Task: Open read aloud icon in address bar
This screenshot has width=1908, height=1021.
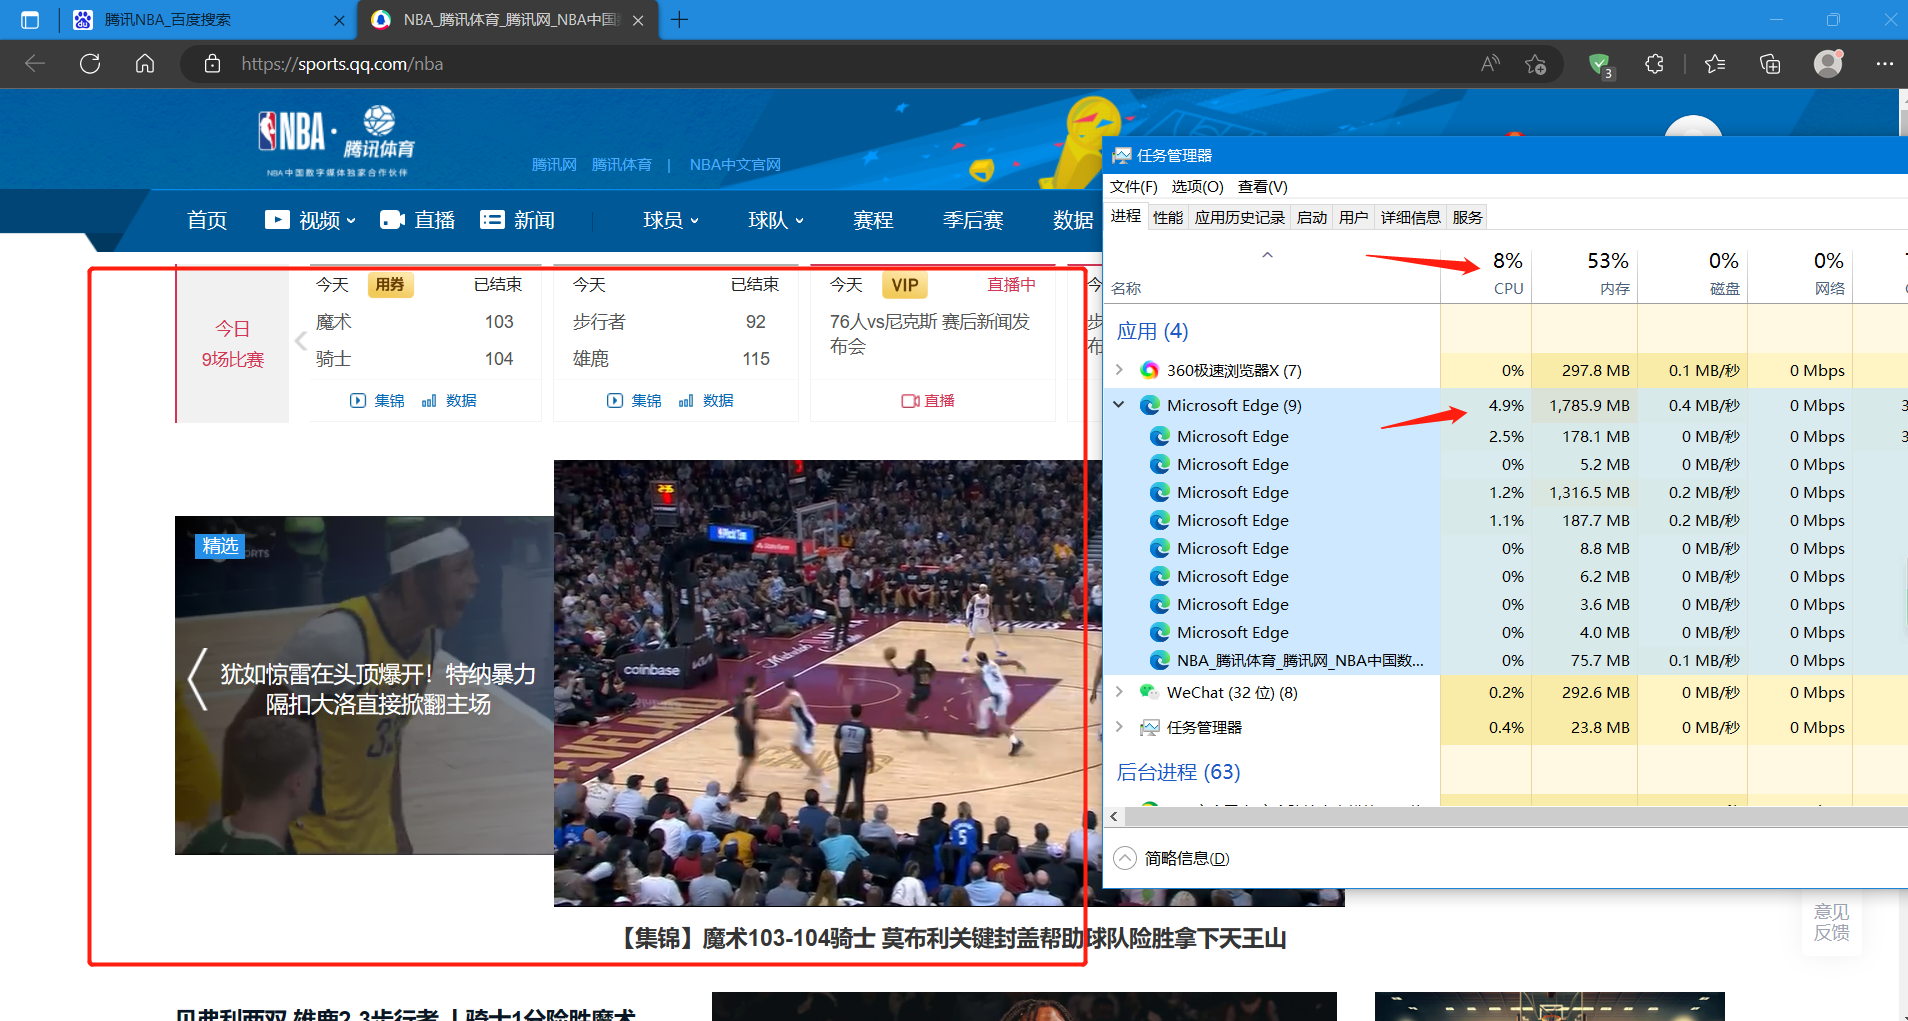Action: [1490, 64]
